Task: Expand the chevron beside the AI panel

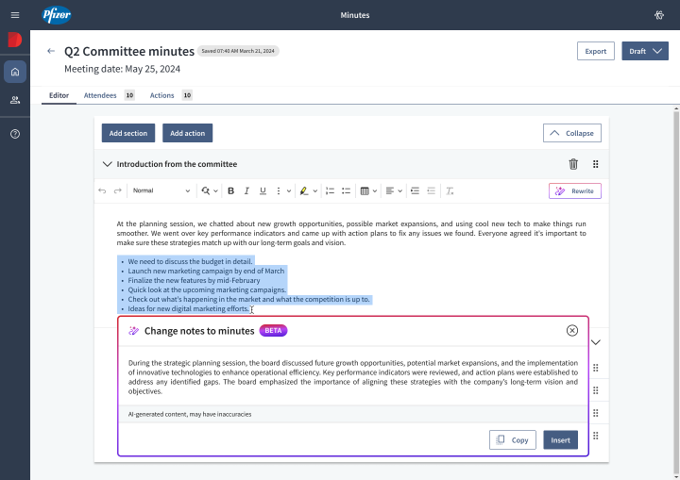Action: (596, 342)
